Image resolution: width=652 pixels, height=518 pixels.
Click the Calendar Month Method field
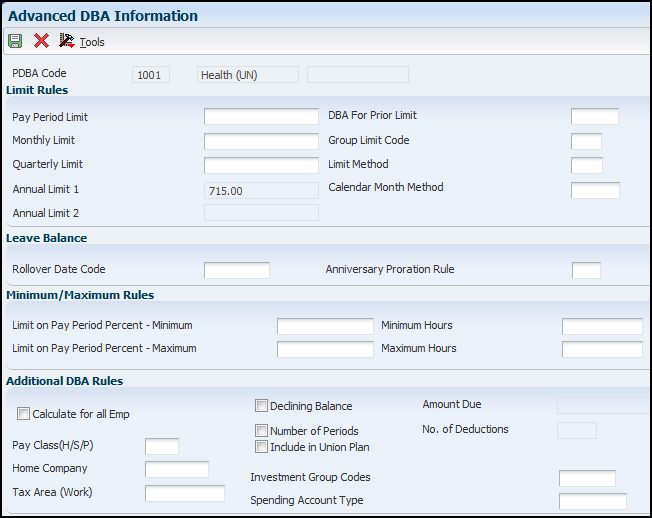click(595, 190)
